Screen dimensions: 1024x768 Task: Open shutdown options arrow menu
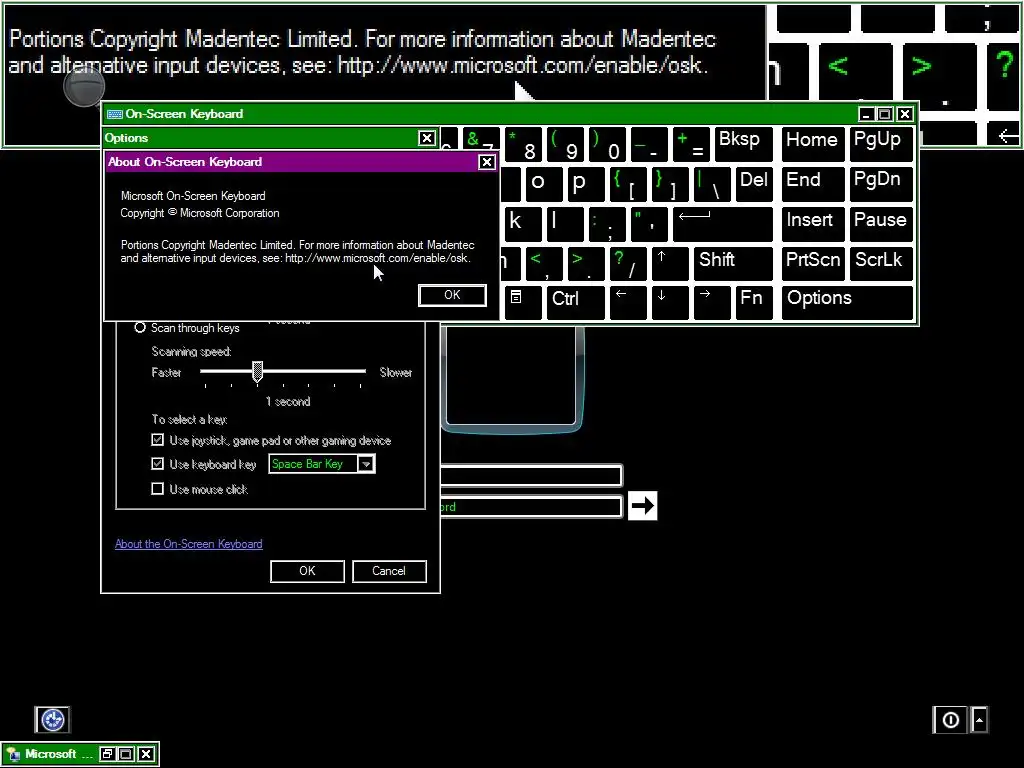979,720
